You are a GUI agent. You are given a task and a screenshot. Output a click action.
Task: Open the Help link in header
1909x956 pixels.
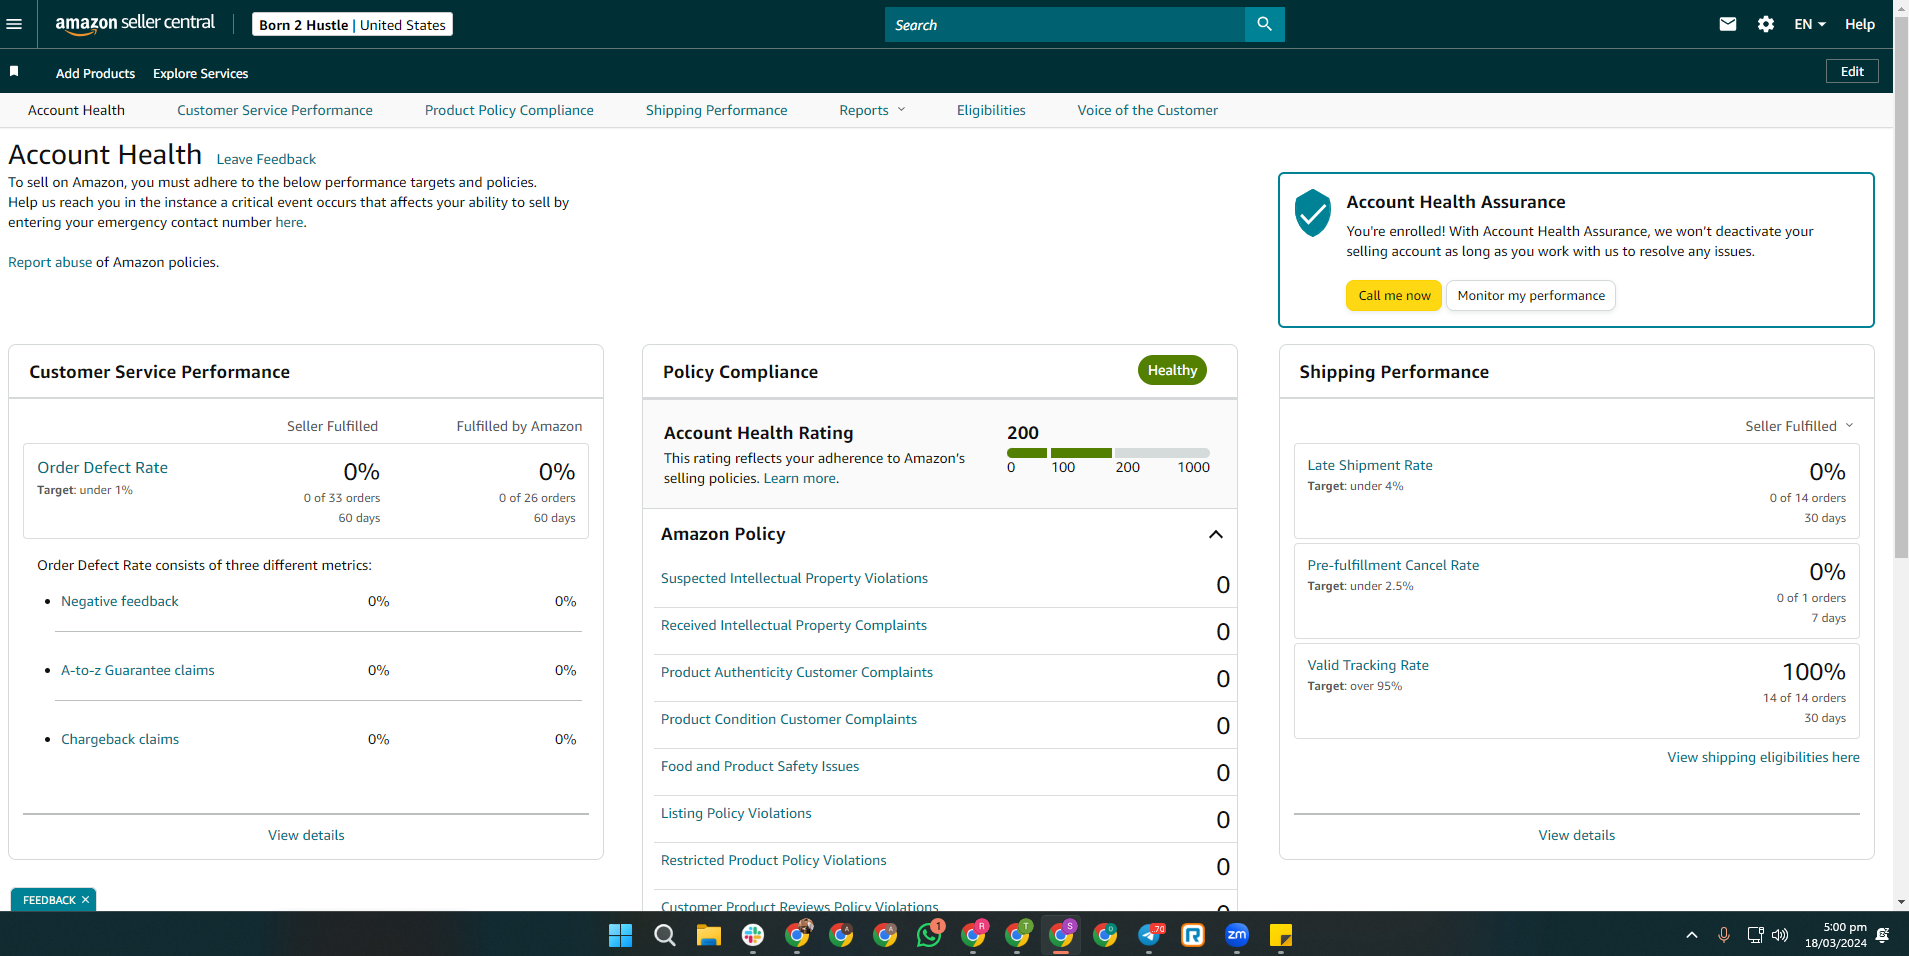coord(1860,24)
